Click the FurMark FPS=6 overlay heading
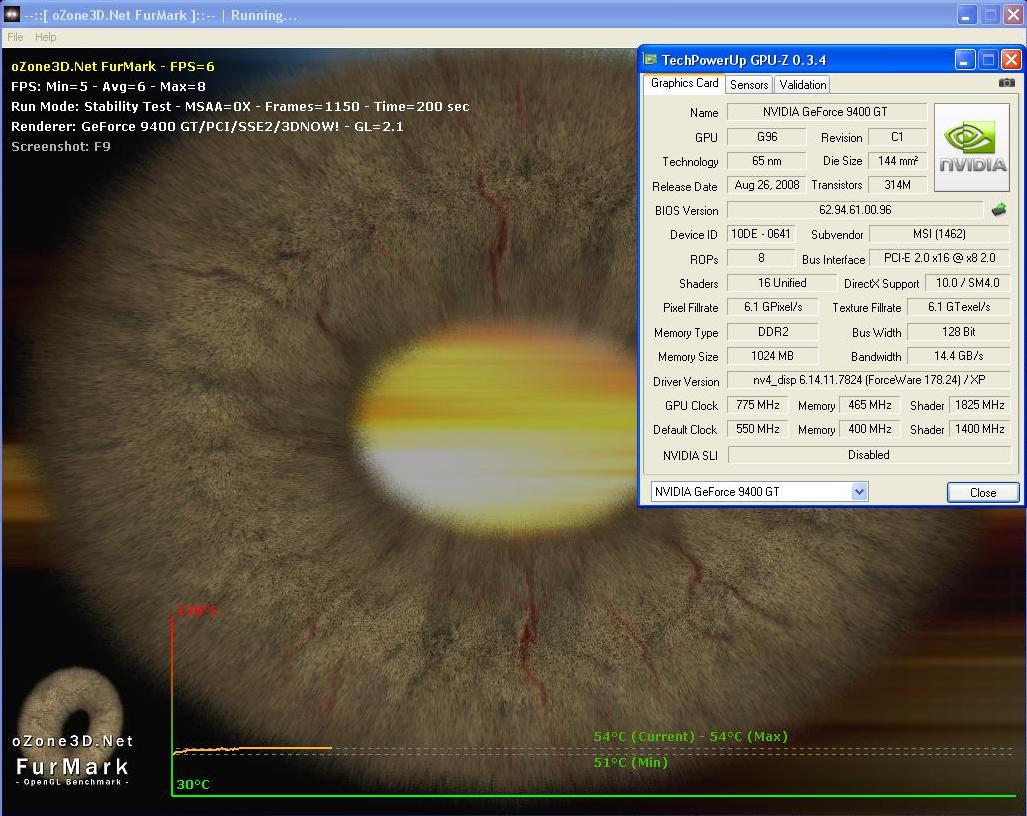 point(113,66)
